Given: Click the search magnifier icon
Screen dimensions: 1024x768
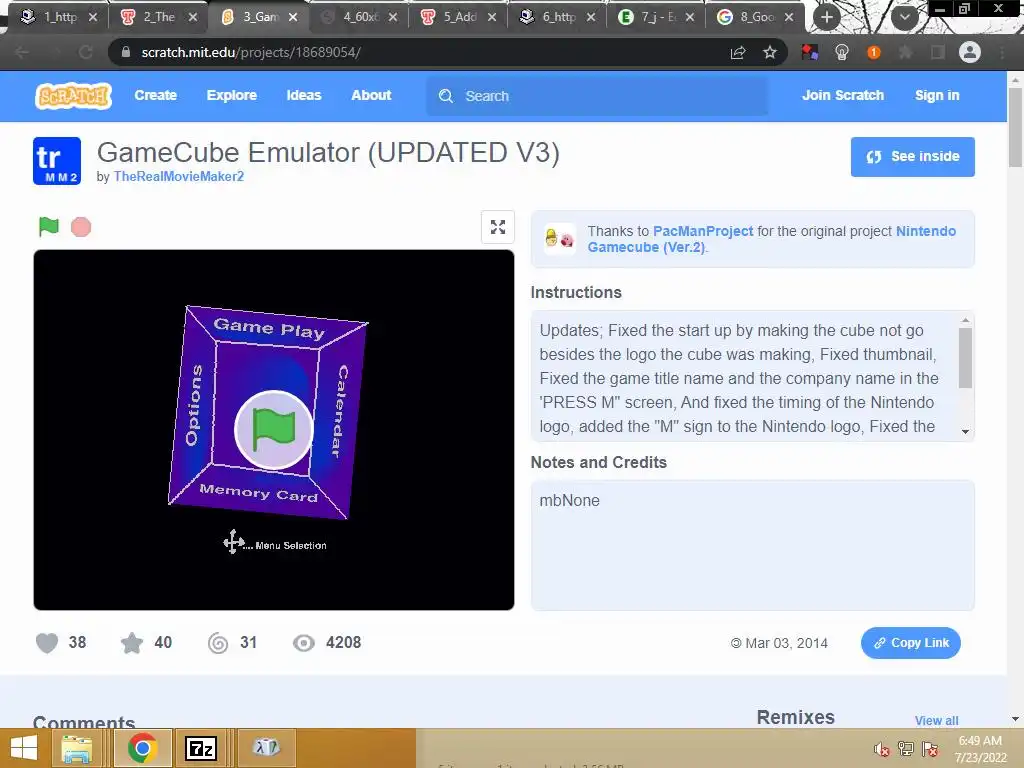Looking at the screenshot, I should coord(446,96).
